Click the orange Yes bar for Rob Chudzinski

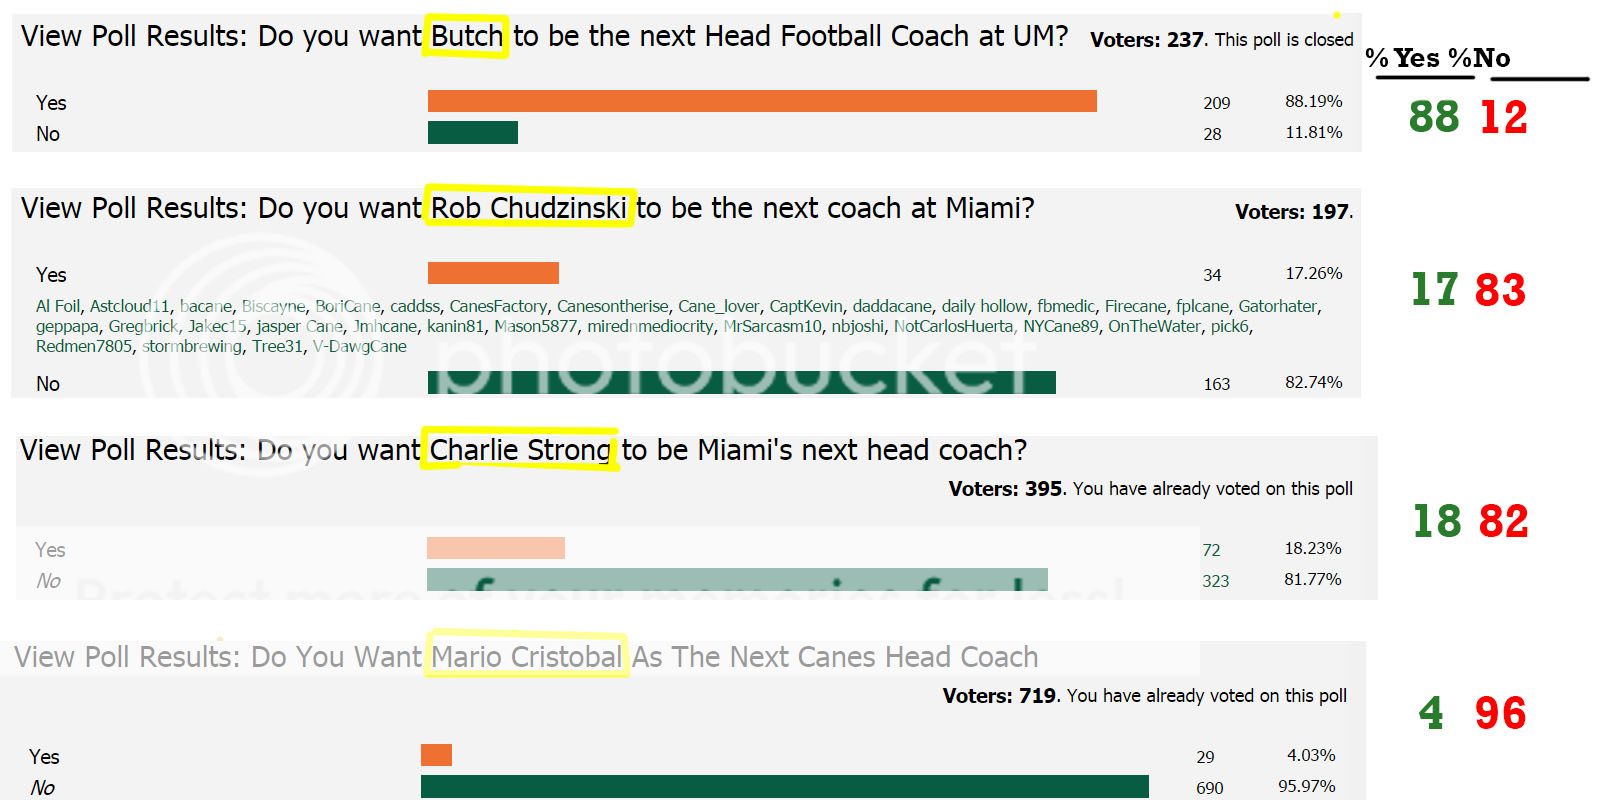(493, 273)
